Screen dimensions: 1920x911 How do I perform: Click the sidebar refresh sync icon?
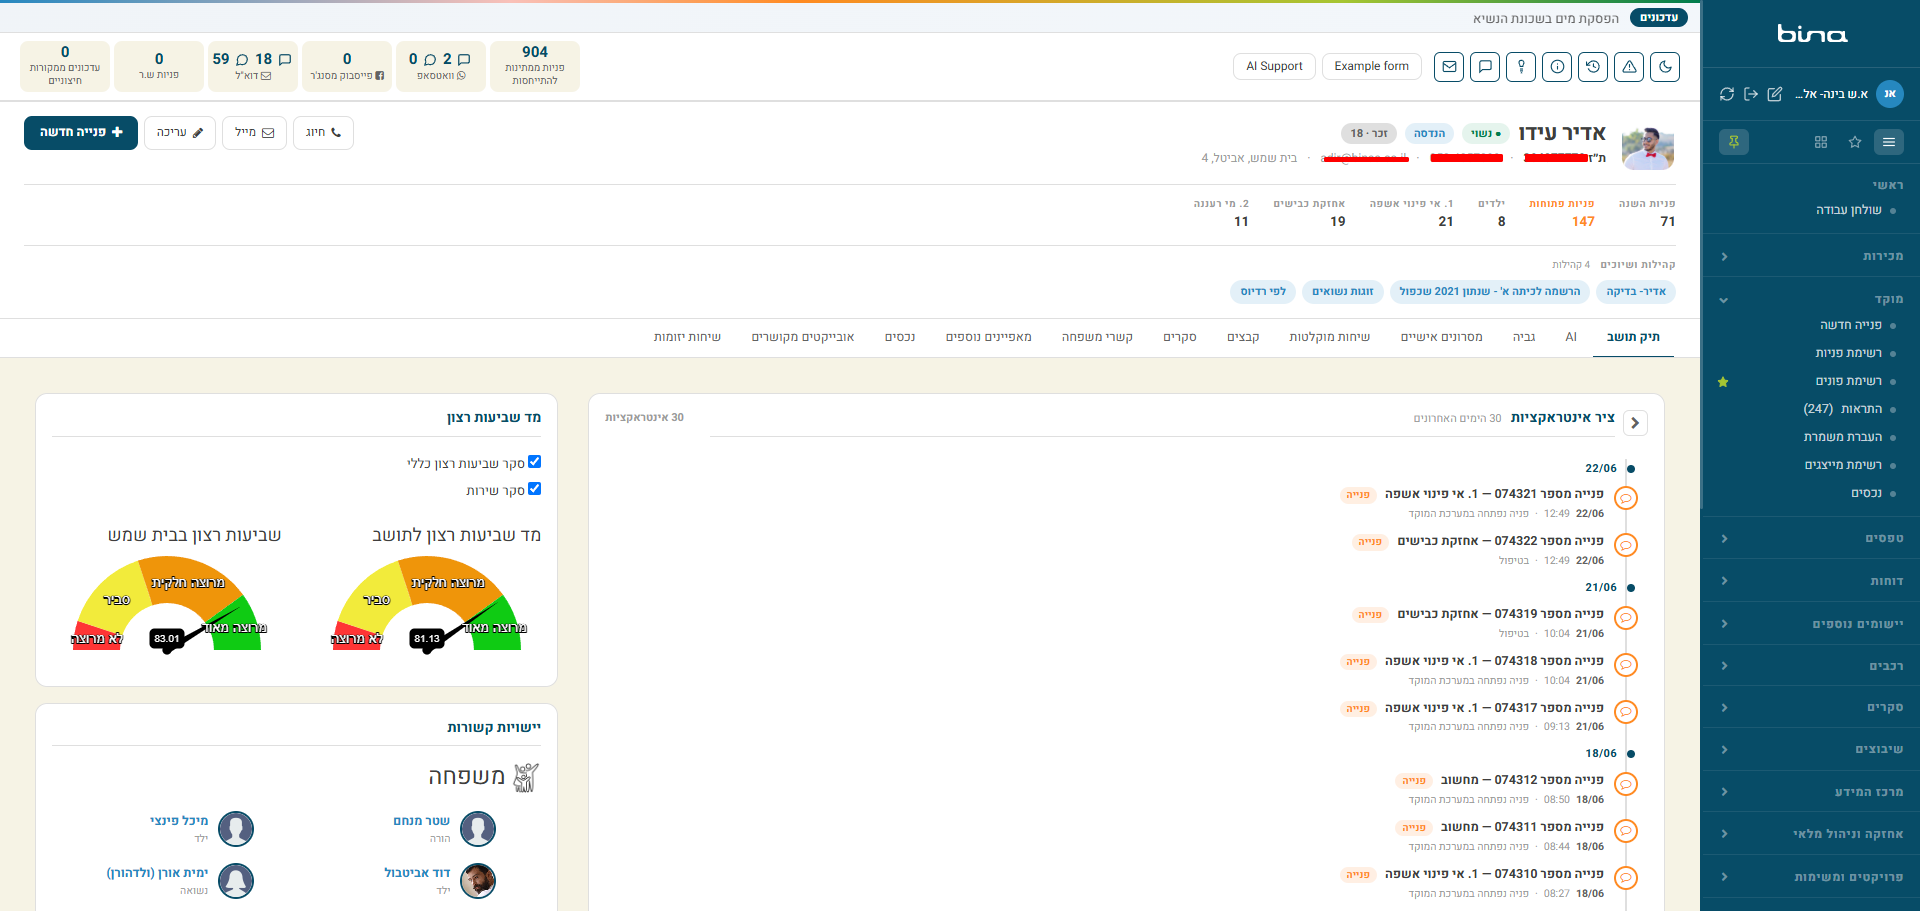pyautogui.click(x=1727, y=94)
